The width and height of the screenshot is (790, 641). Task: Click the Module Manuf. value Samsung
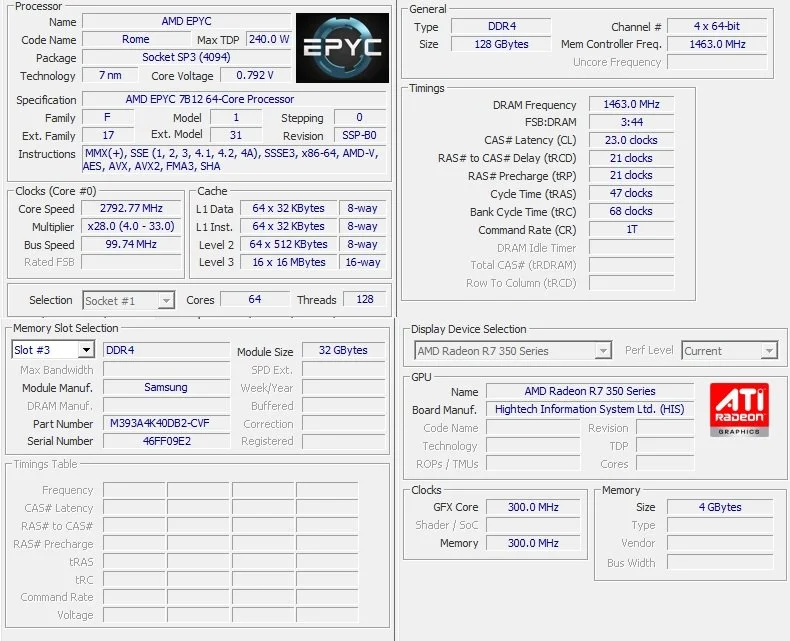pos(166,387)
